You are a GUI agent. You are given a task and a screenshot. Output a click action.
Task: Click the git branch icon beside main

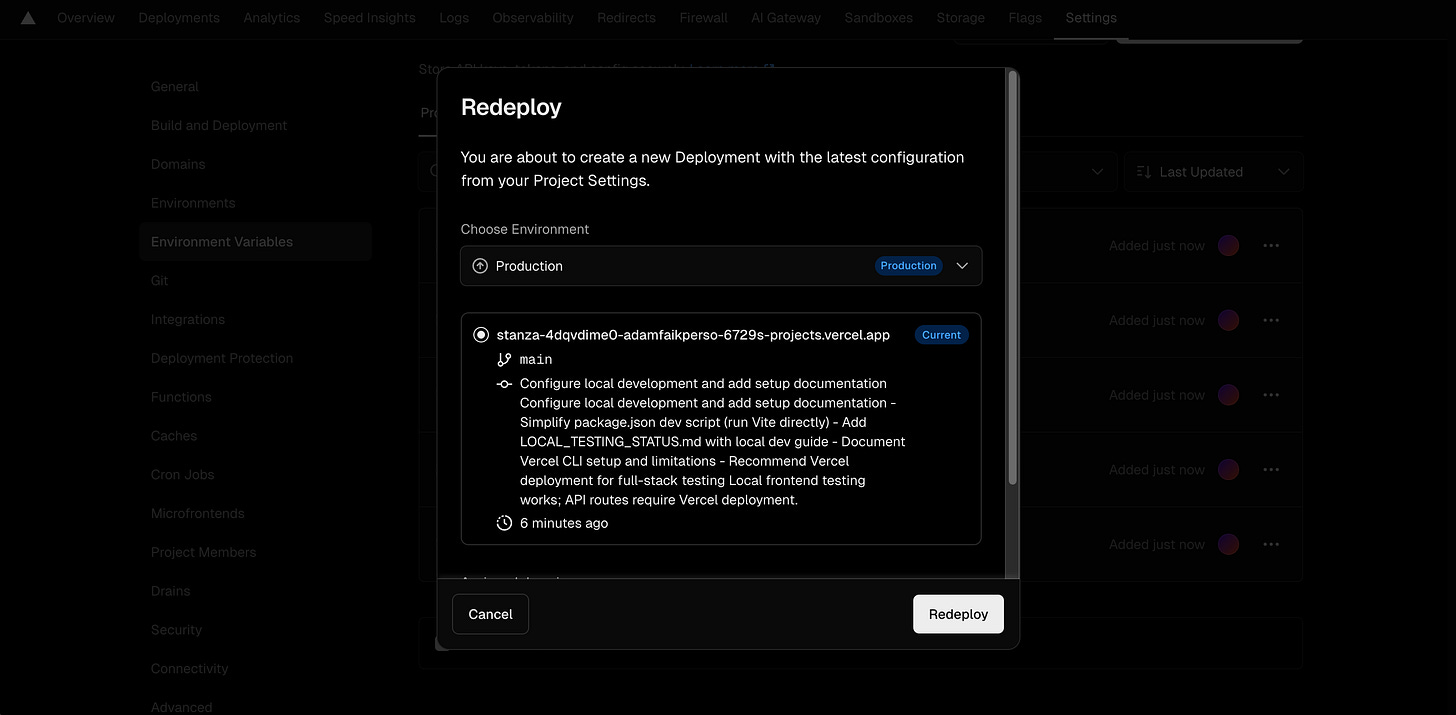pos(503,358)
